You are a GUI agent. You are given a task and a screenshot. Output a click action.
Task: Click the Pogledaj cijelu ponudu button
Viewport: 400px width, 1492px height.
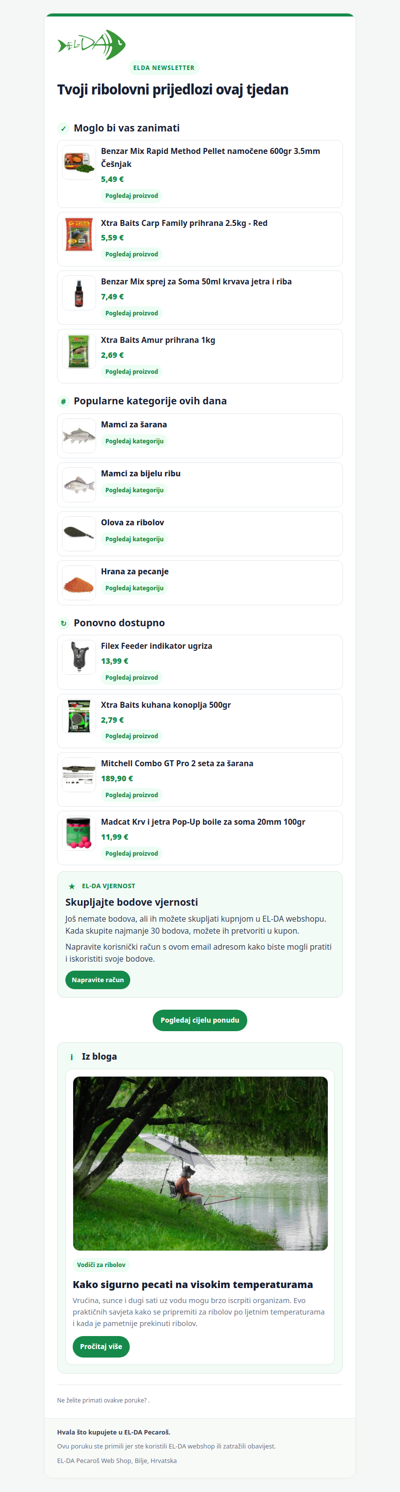pos(200,1020)
